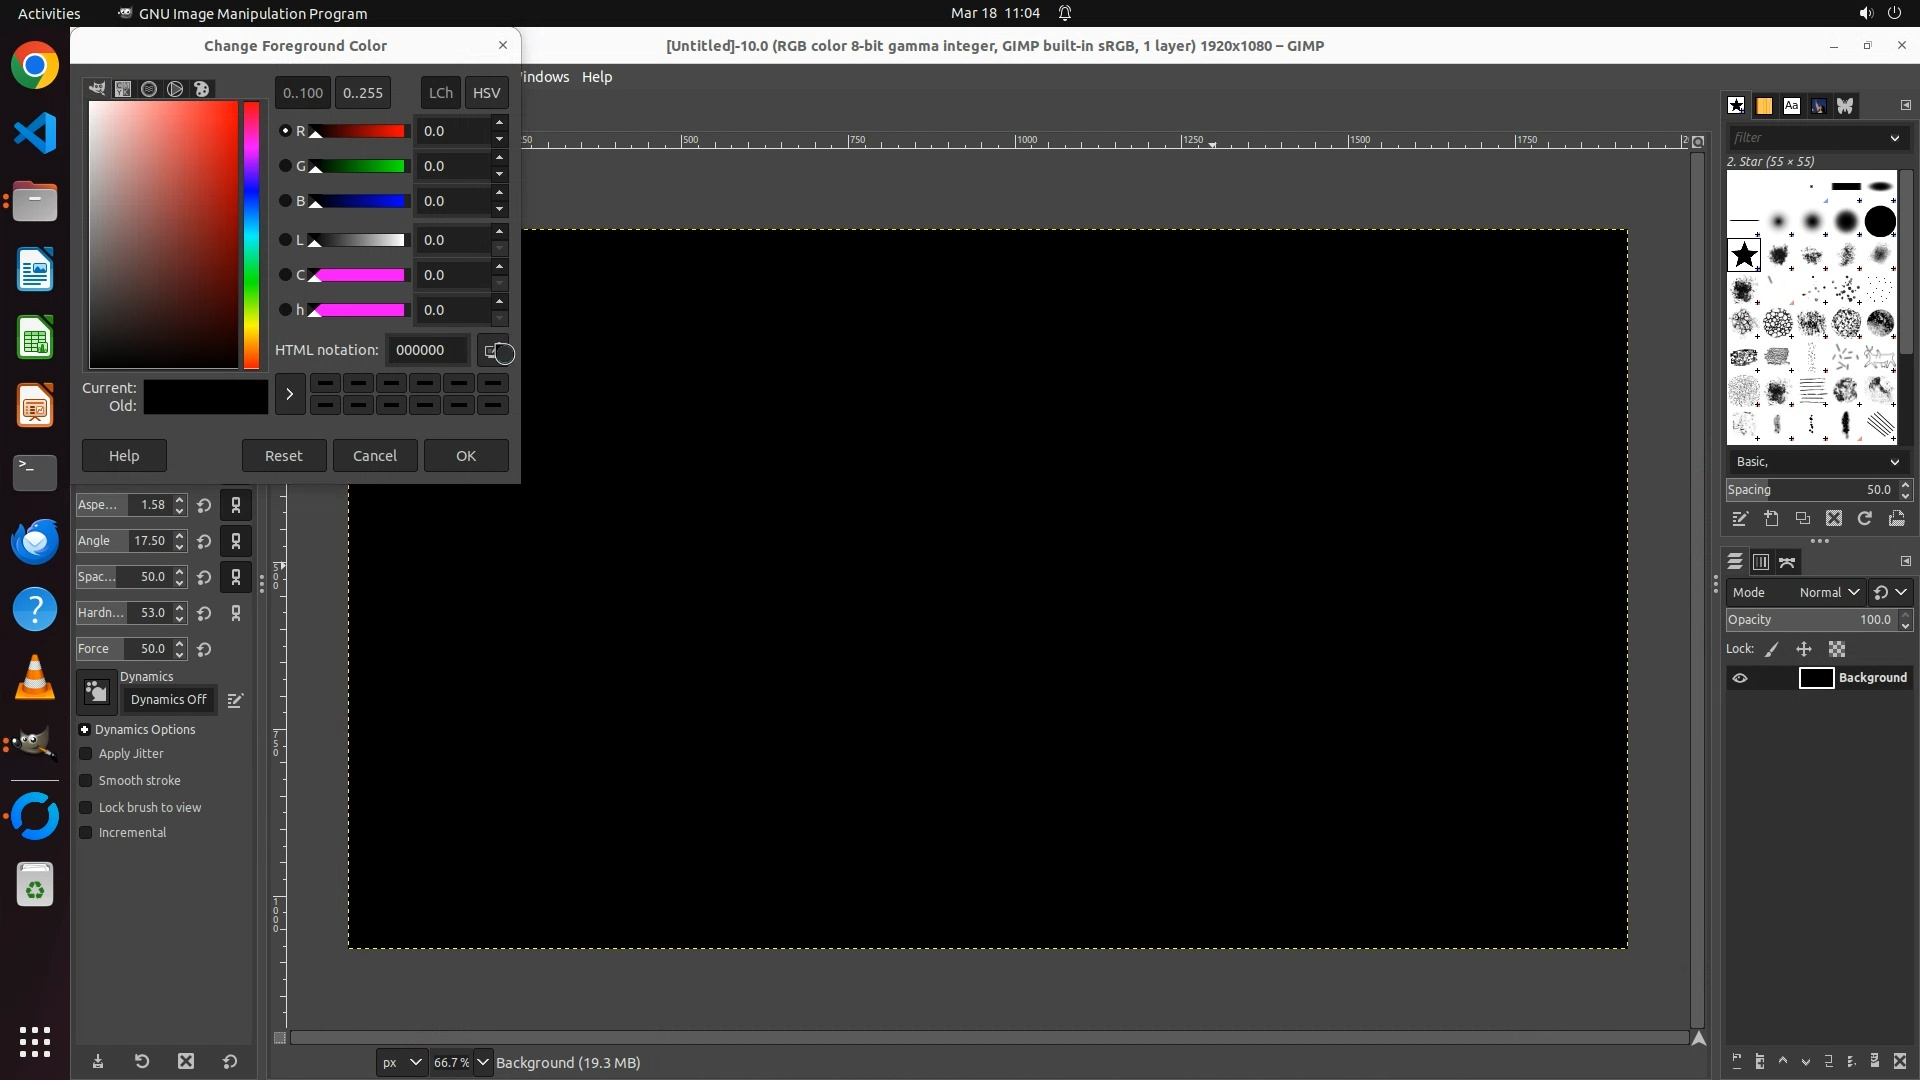Screen dimensions: 1920x1080
Task: Open the Paths panel tab
Action: [x=1787, y=562]
